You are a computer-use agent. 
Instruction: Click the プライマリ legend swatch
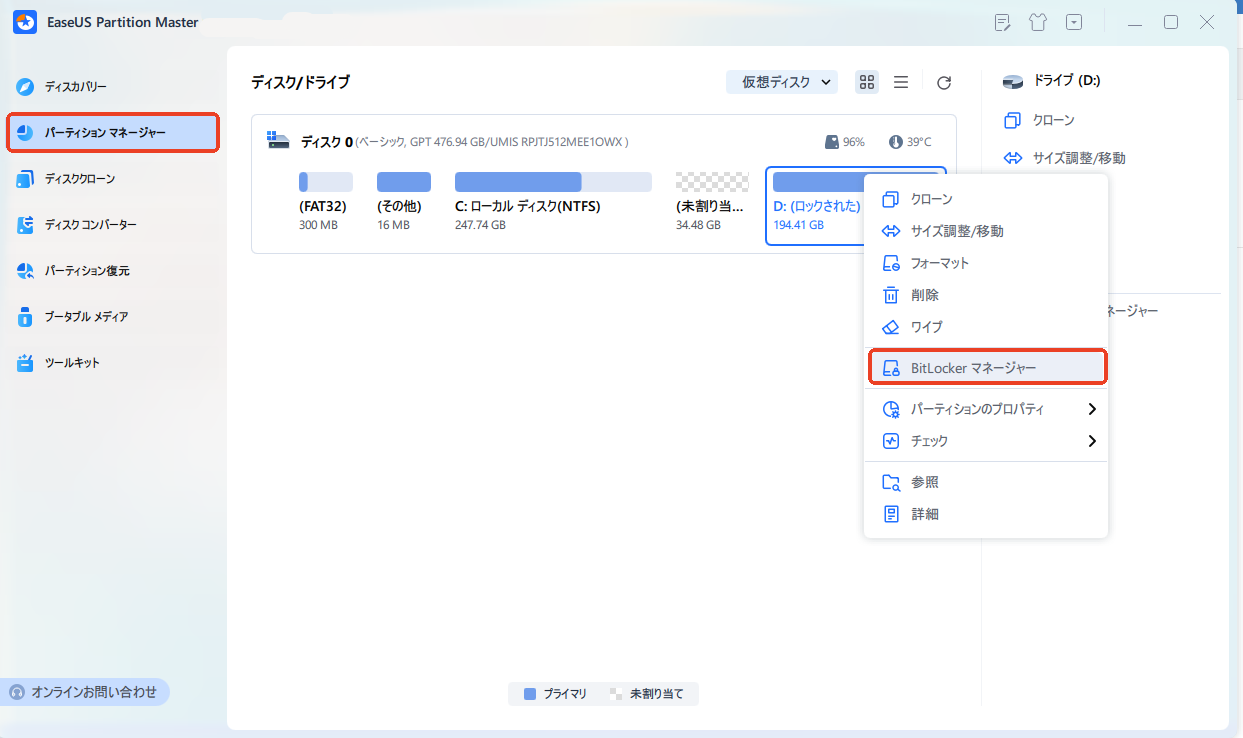pyautogui.click(x=530, y=693)
